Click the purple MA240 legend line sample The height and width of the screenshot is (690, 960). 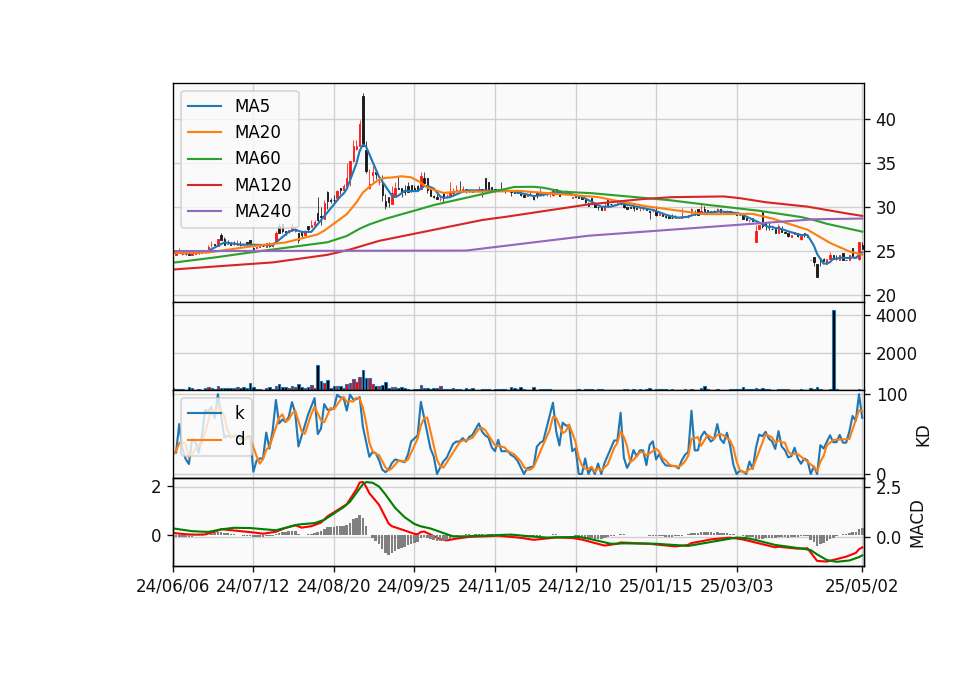tap(204, 211)
